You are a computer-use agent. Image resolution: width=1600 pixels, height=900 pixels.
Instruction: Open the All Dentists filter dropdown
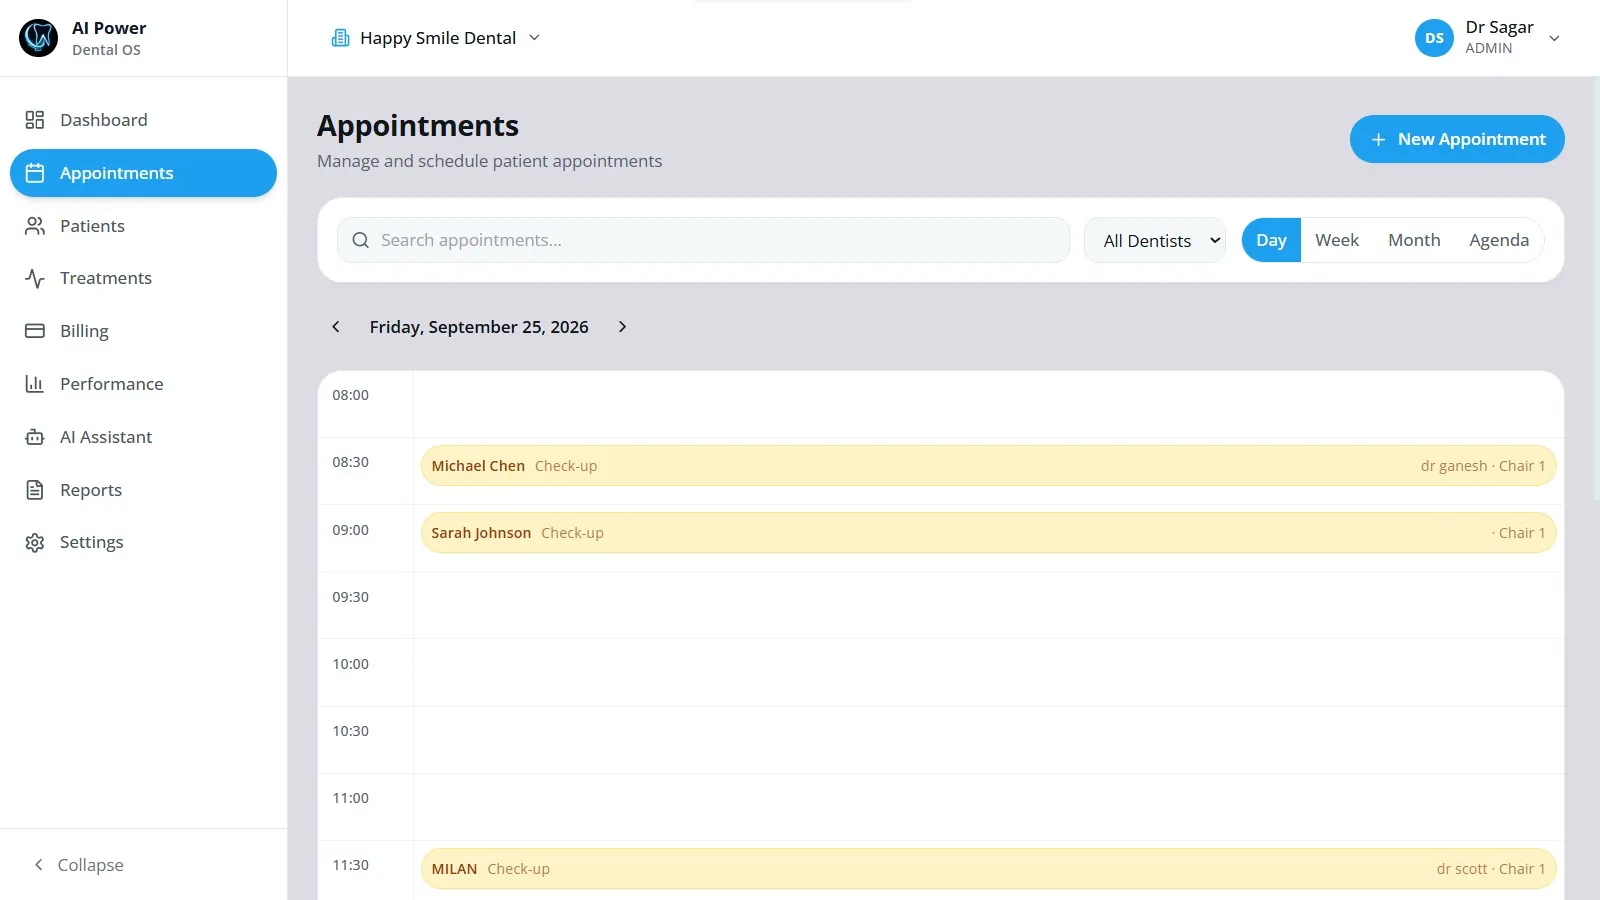1155,240
